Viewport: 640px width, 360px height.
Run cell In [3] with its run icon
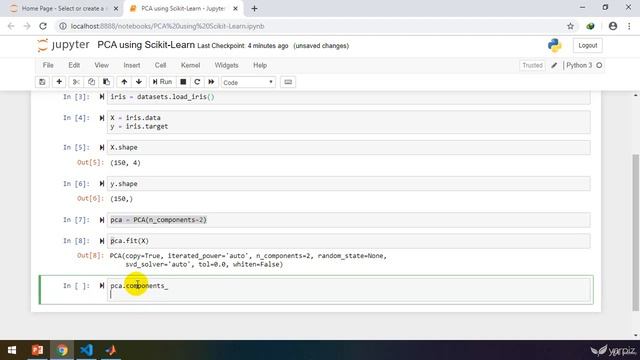click(102, 97)
